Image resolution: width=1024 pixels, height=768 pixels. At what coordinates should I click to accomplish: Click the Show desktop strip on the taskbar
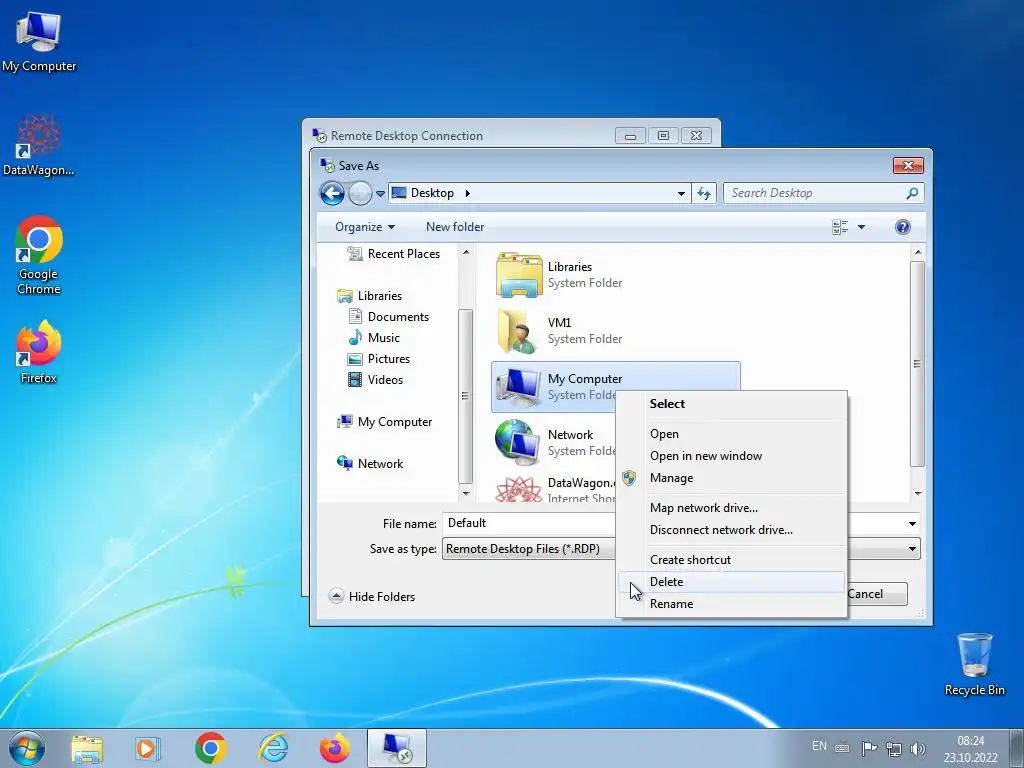(x=1016, y=748)
